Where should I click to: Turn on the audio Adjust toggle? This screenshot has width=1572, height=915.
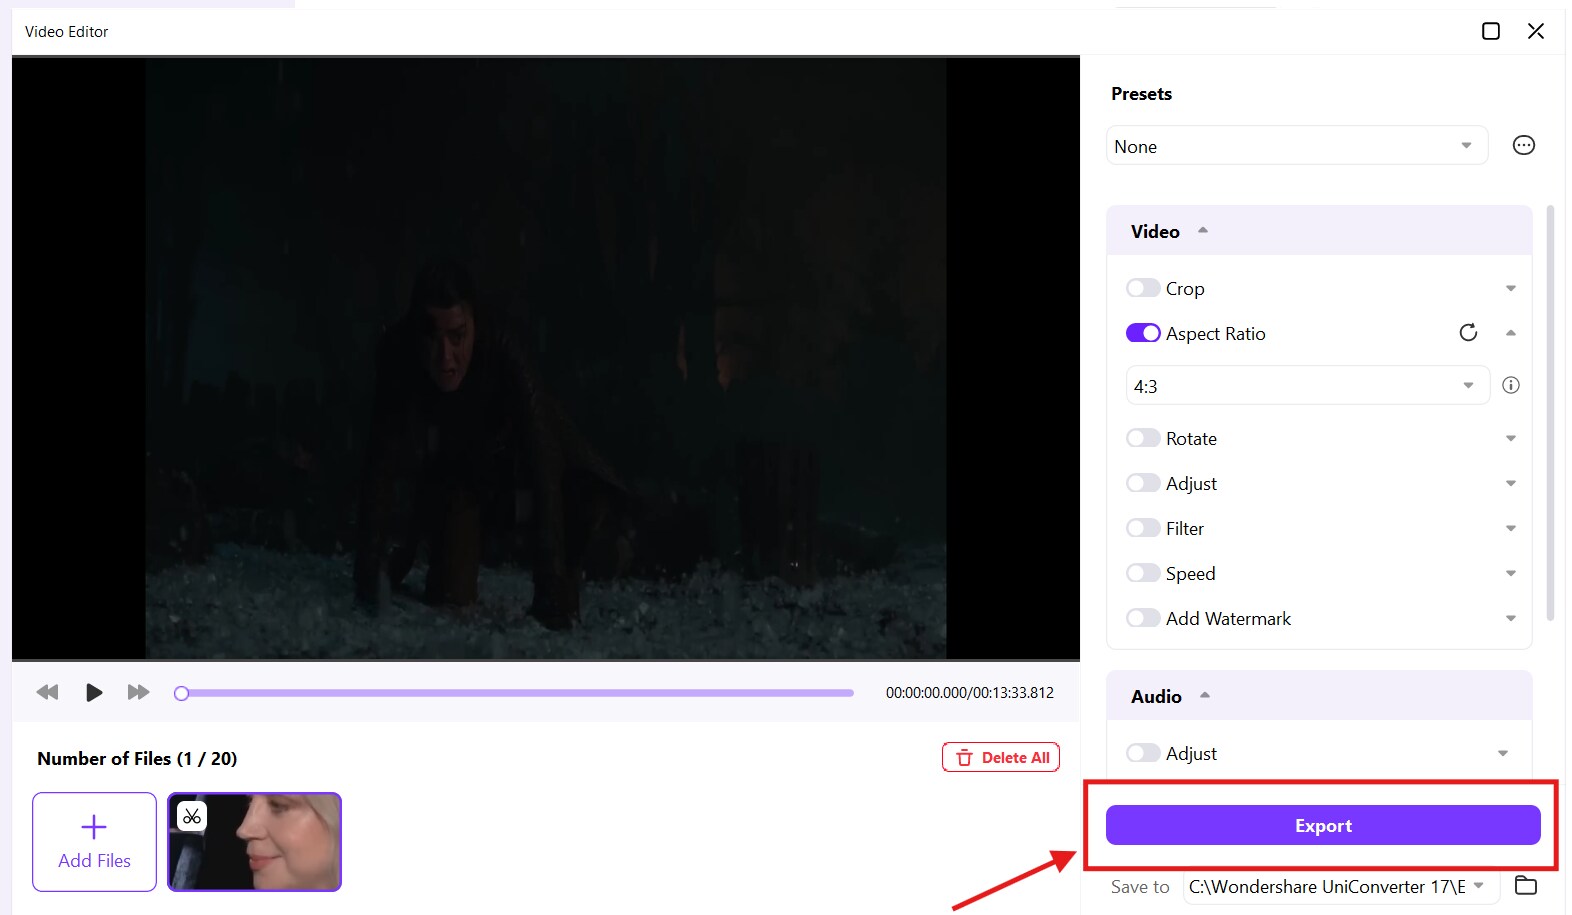coord(1143,753)
